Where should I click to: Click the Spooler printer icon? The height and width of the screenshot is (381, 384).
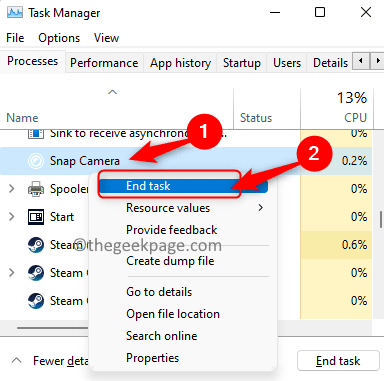click(36, 189)
